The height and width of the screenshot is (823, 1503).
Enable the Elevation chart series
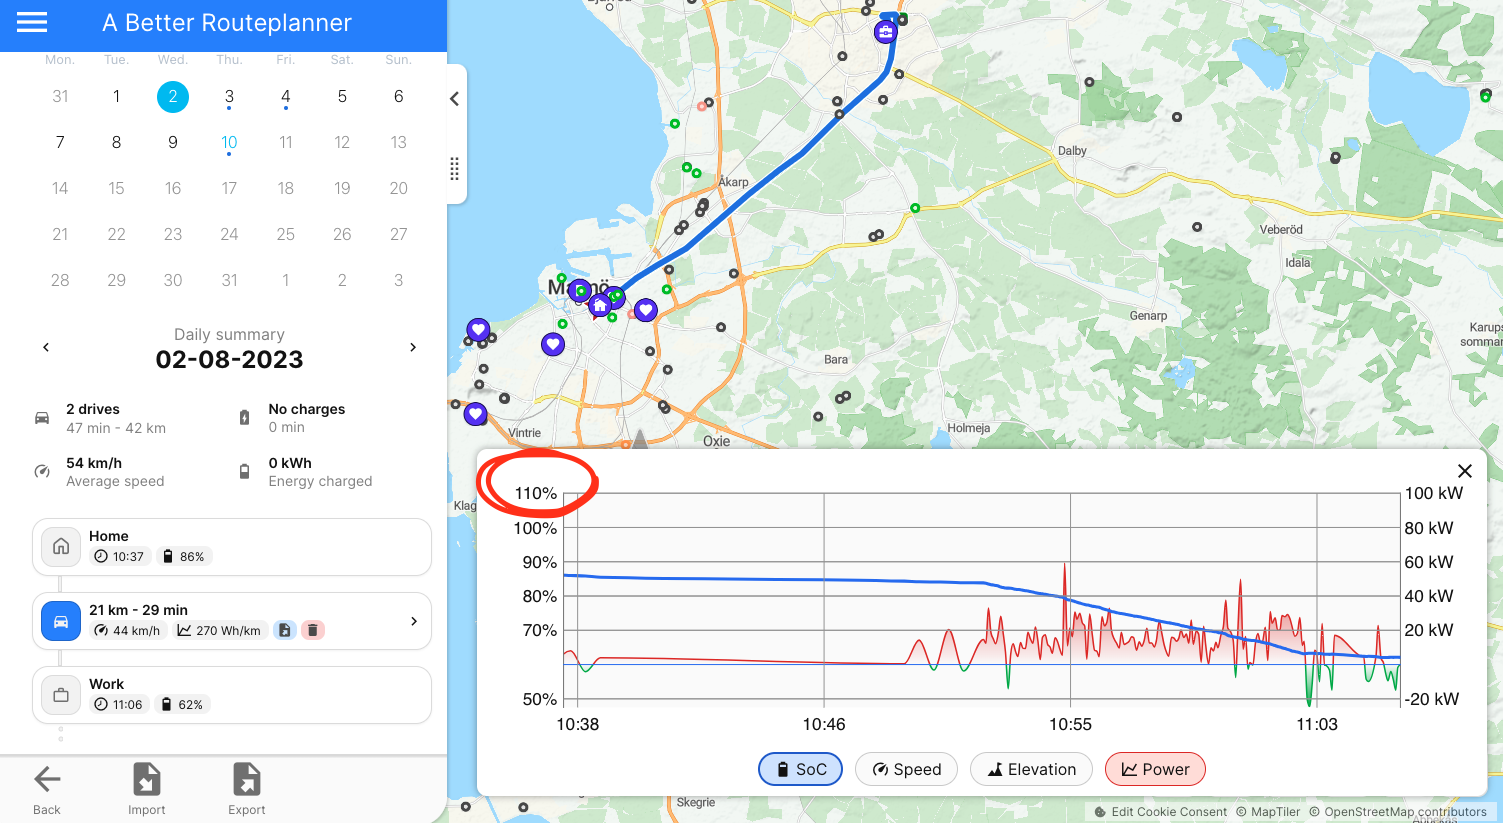[1031, 769]
